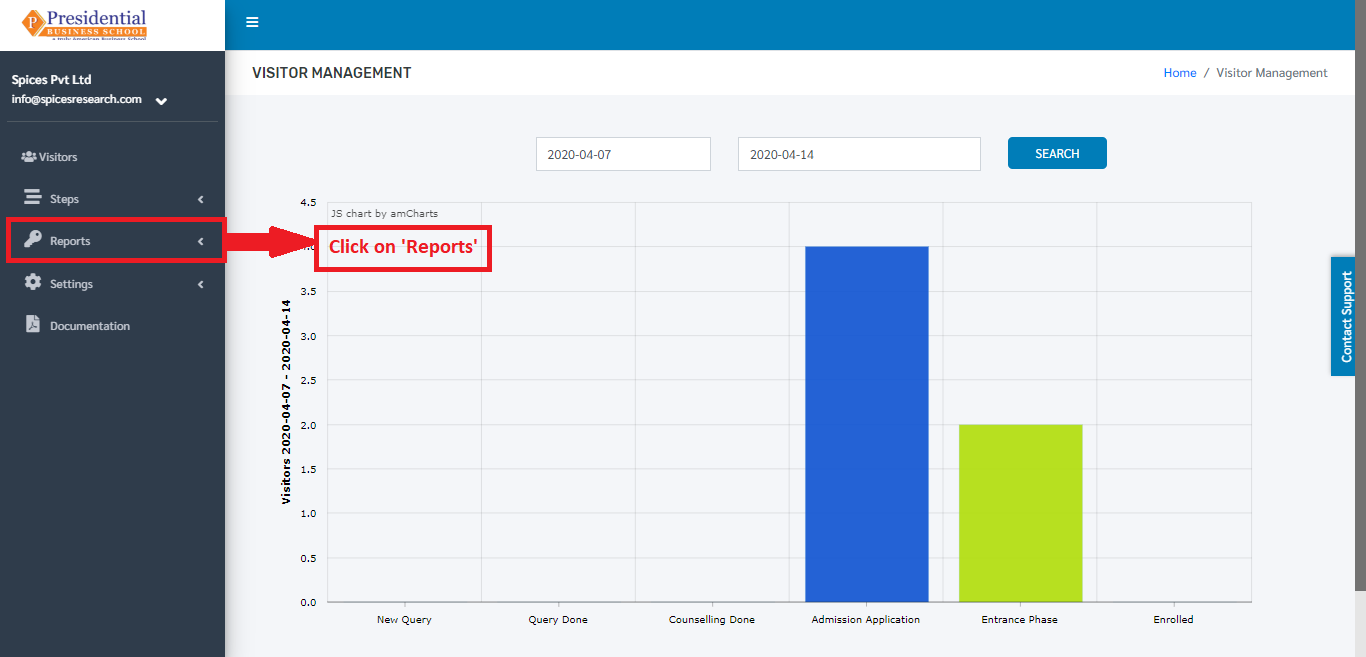
Task: Click the 'New Query' axis label
Action: pos(404,619)
